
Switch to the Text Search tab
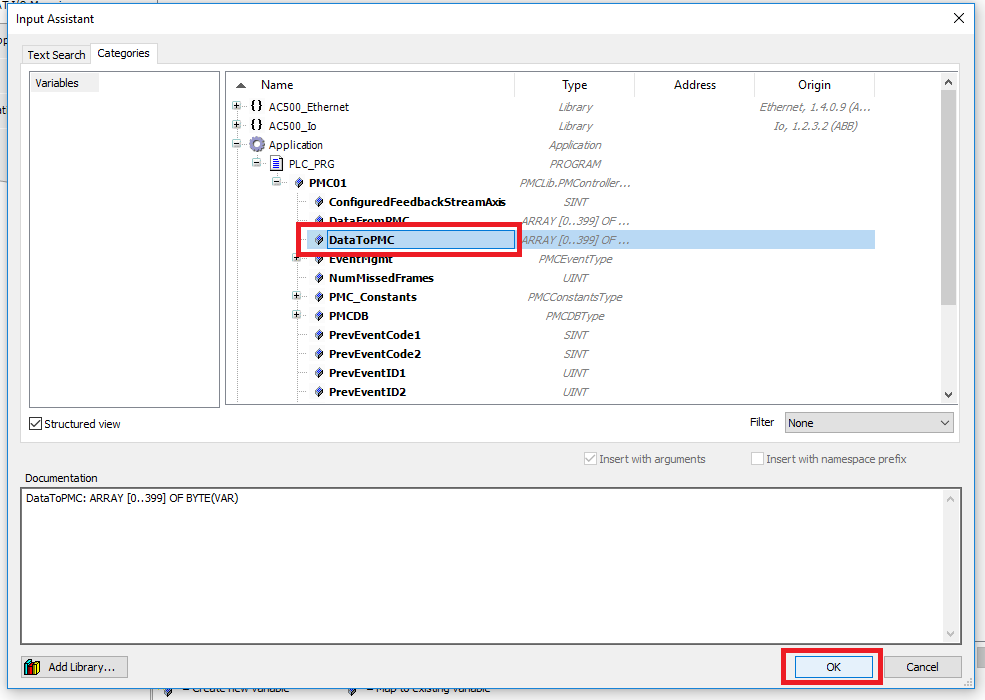[56, 54]
